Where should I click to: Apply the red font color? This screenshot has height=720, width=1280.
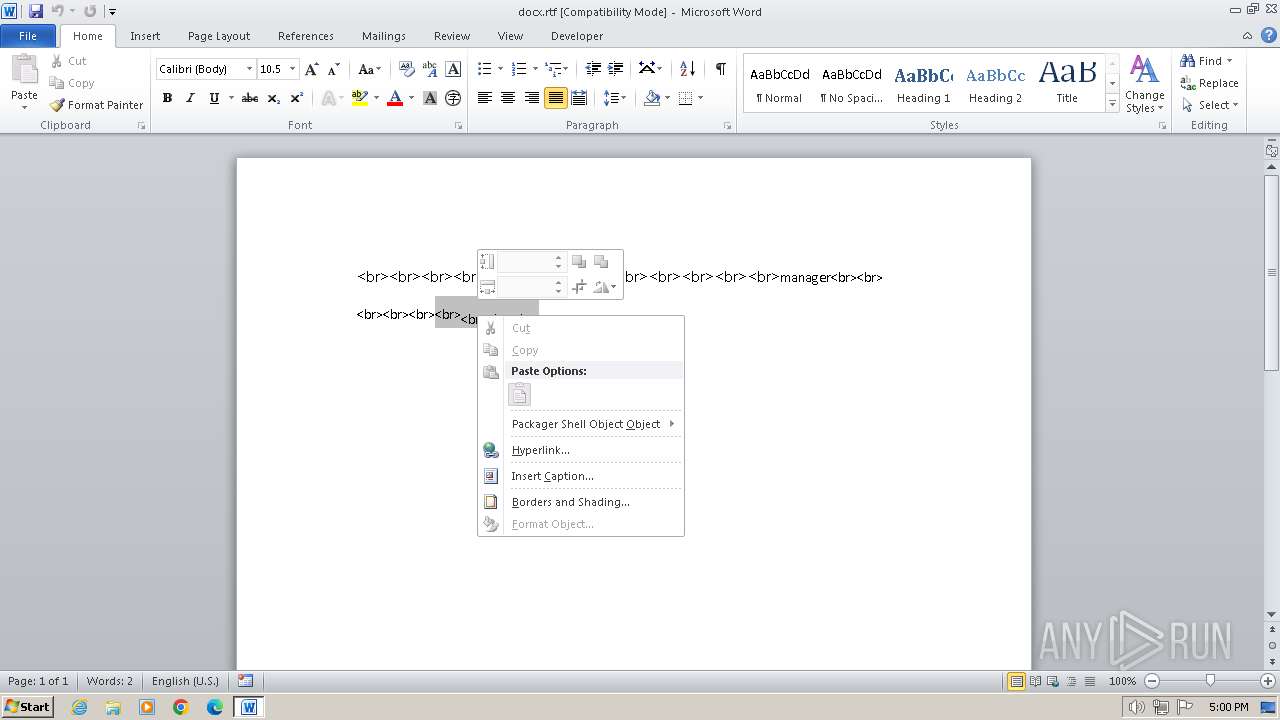[x=394, y=98]
